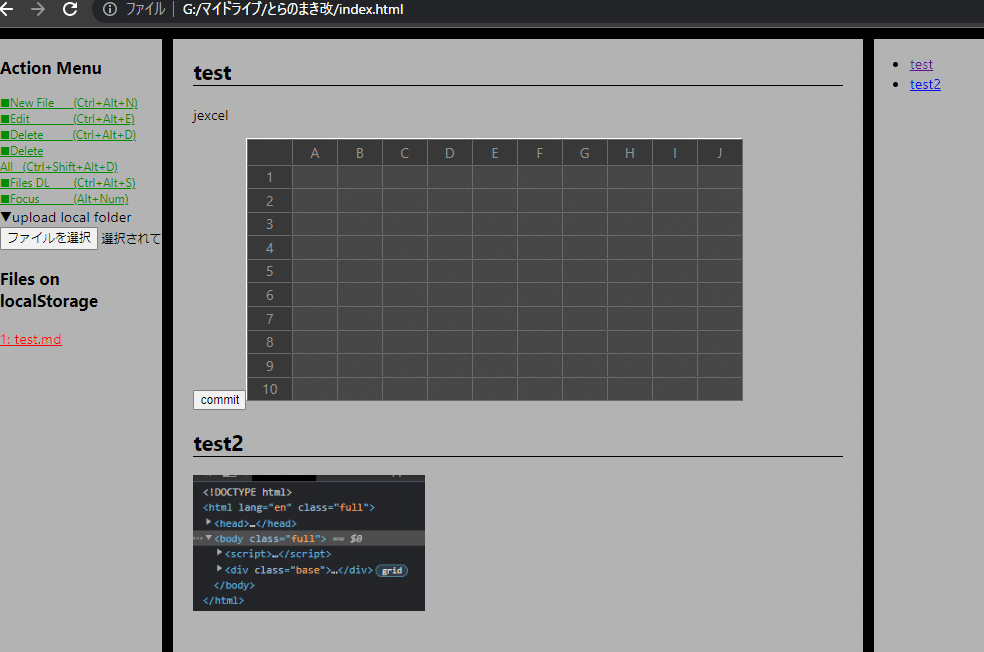Click the browser back arrow
The width and height of the screenshot is (984, 652).
[x=6, y=9]
